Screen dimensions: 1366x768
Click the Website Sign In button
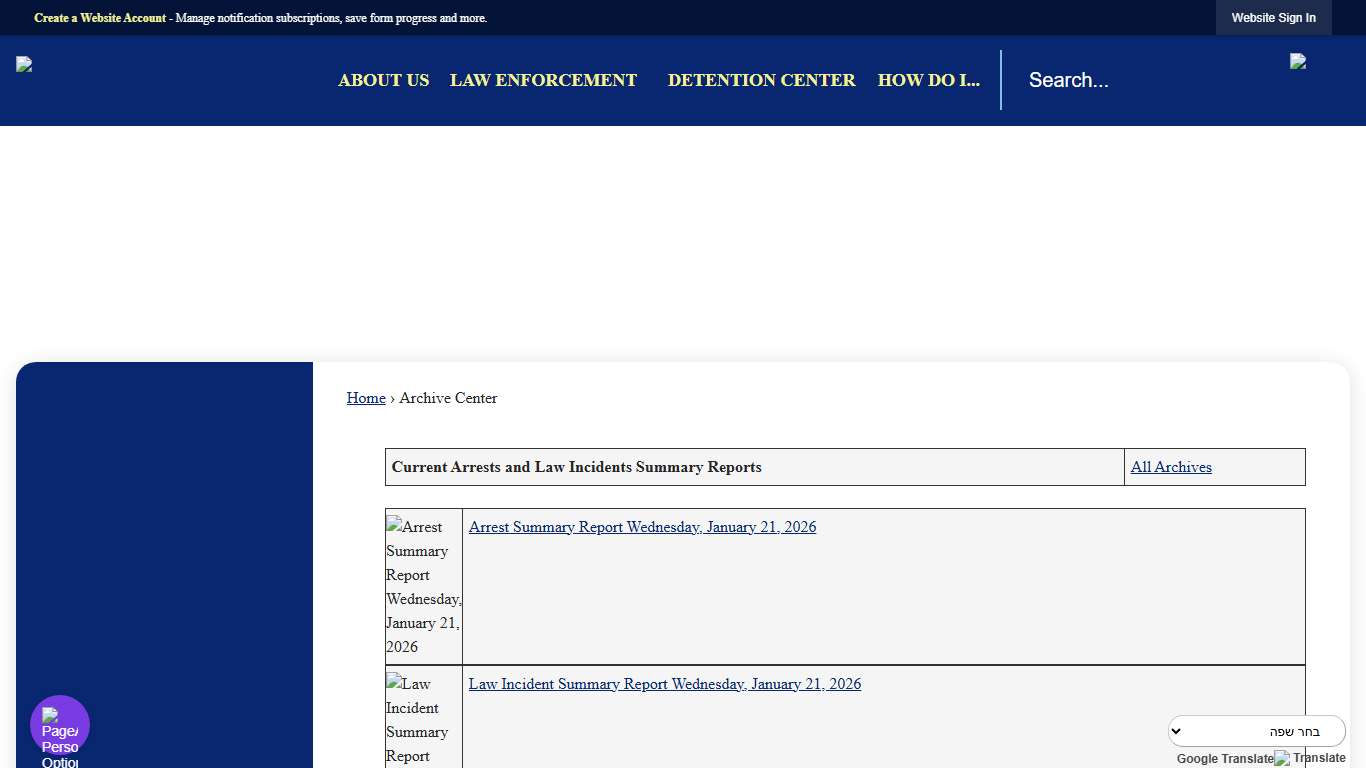[x=1273, y=17]
